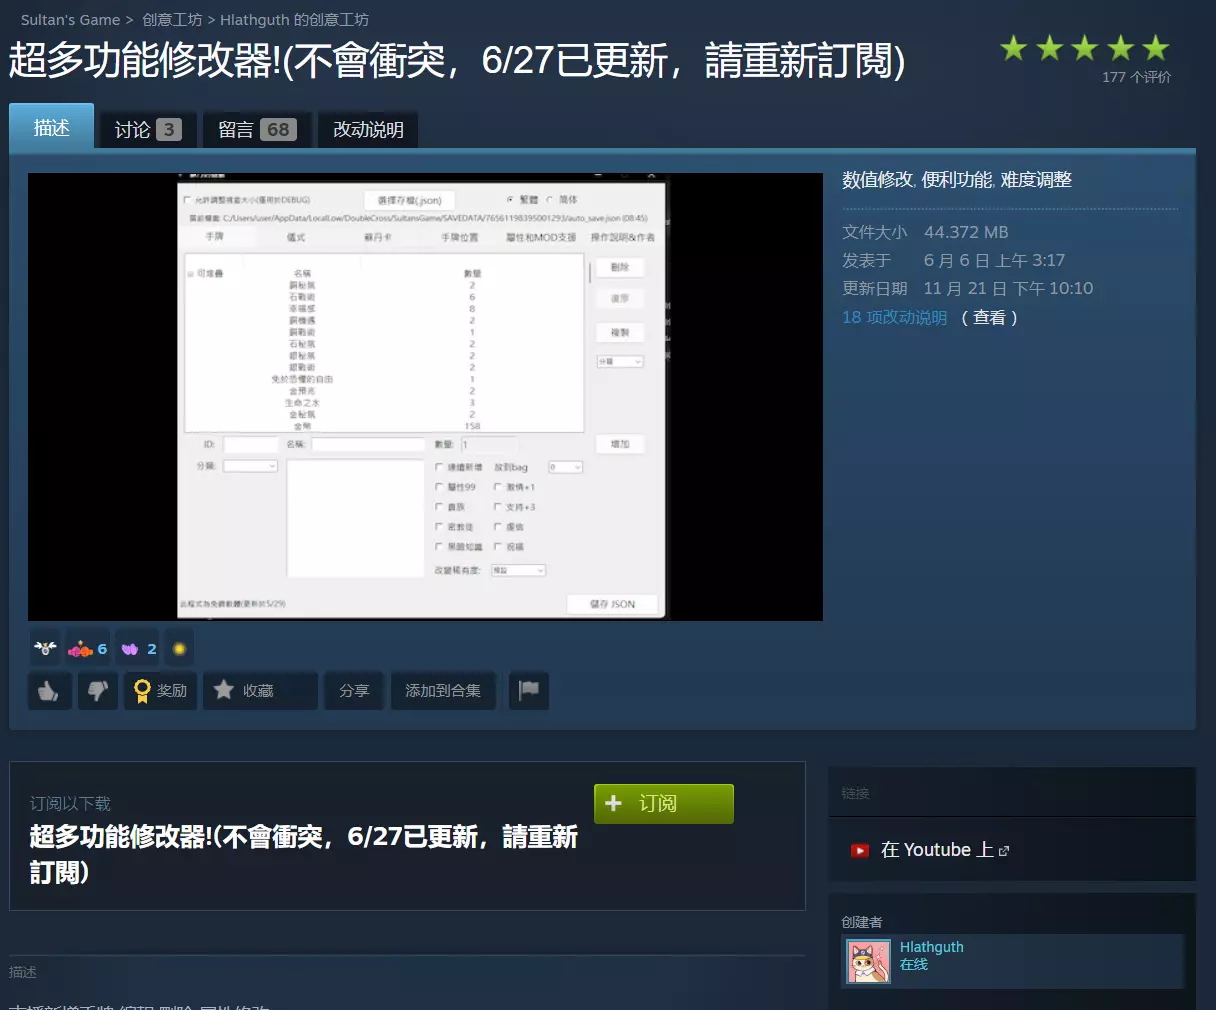Click the external link arrow beside Youtube

pyautogui.click(x=1004, y=851)
